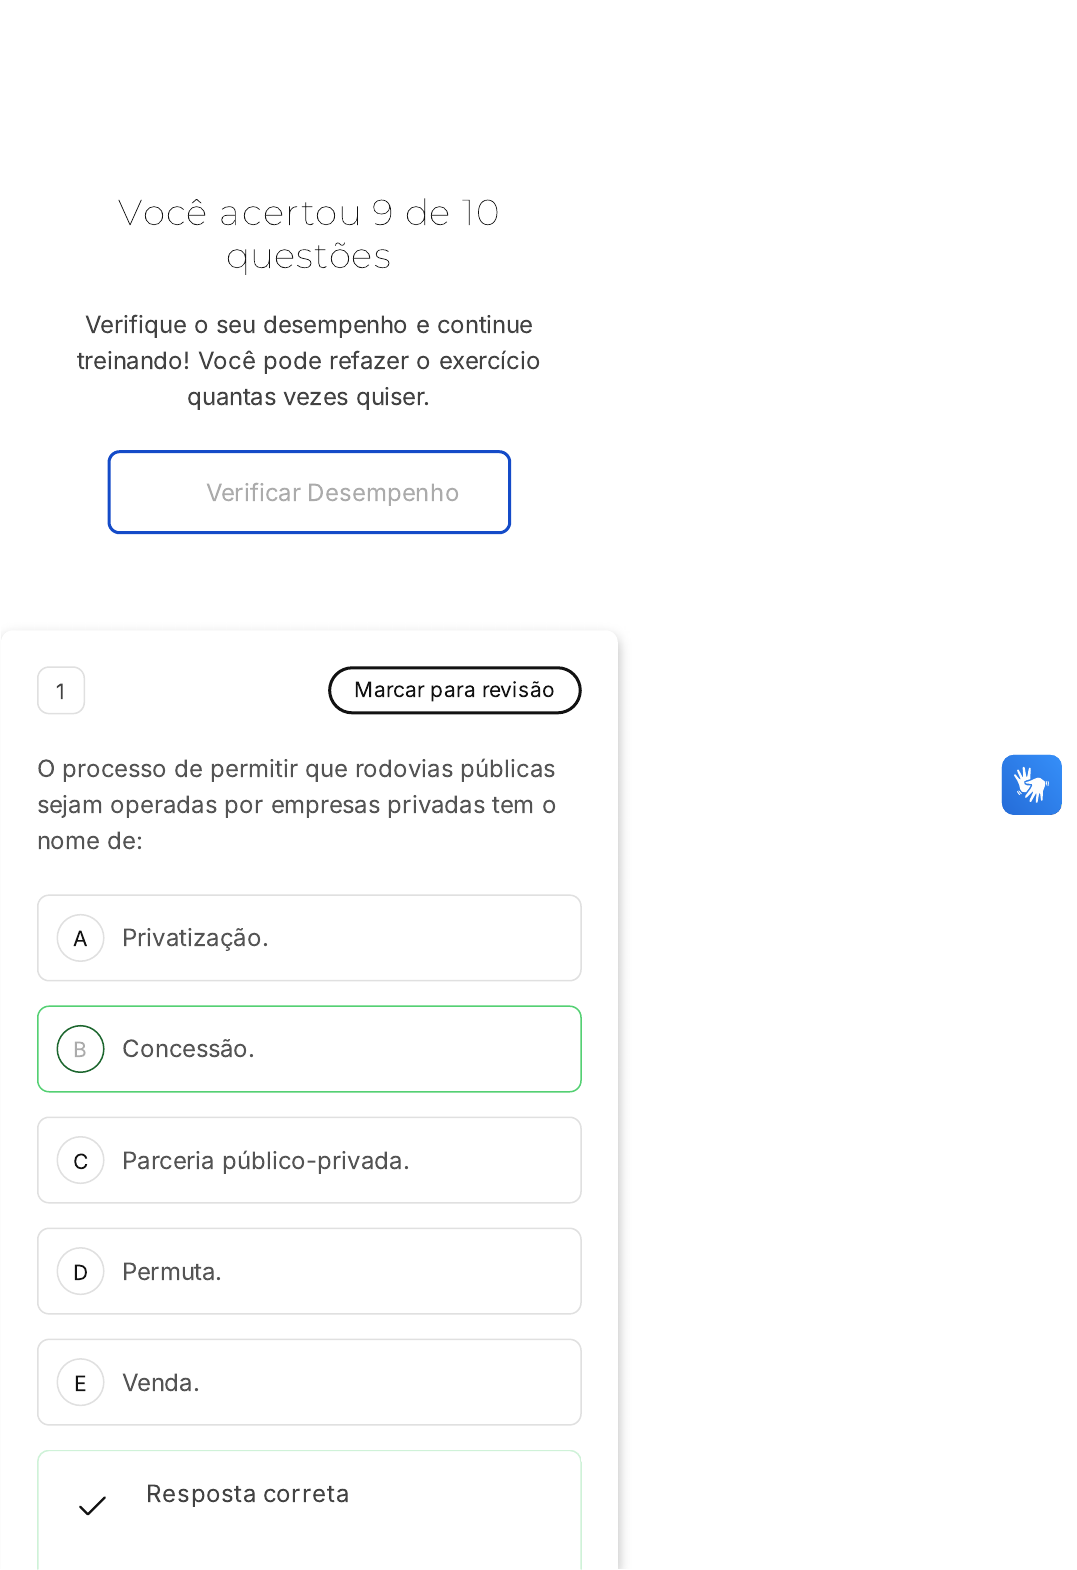Choose the answer Venda

point(161,1383)
